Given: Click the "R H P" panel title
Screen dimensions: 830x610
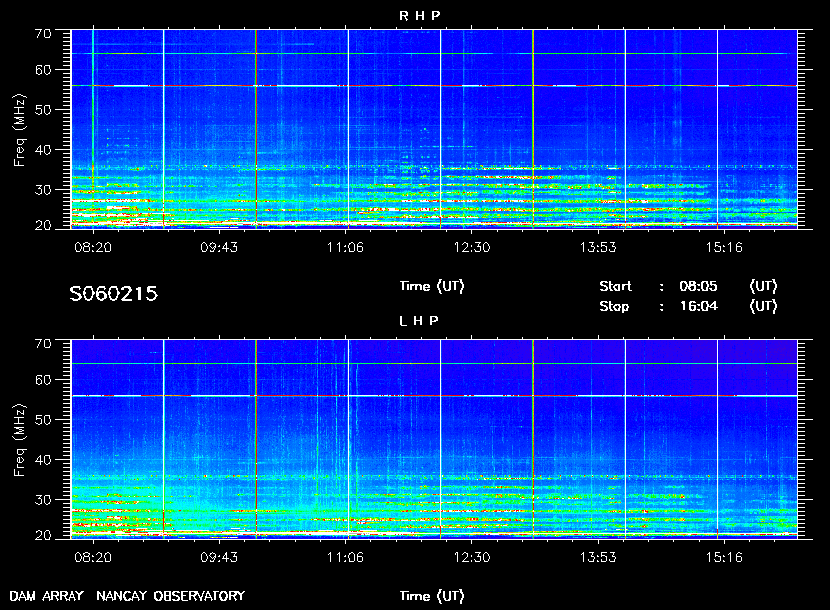Looking at the screenshot, I should (419, 15).
